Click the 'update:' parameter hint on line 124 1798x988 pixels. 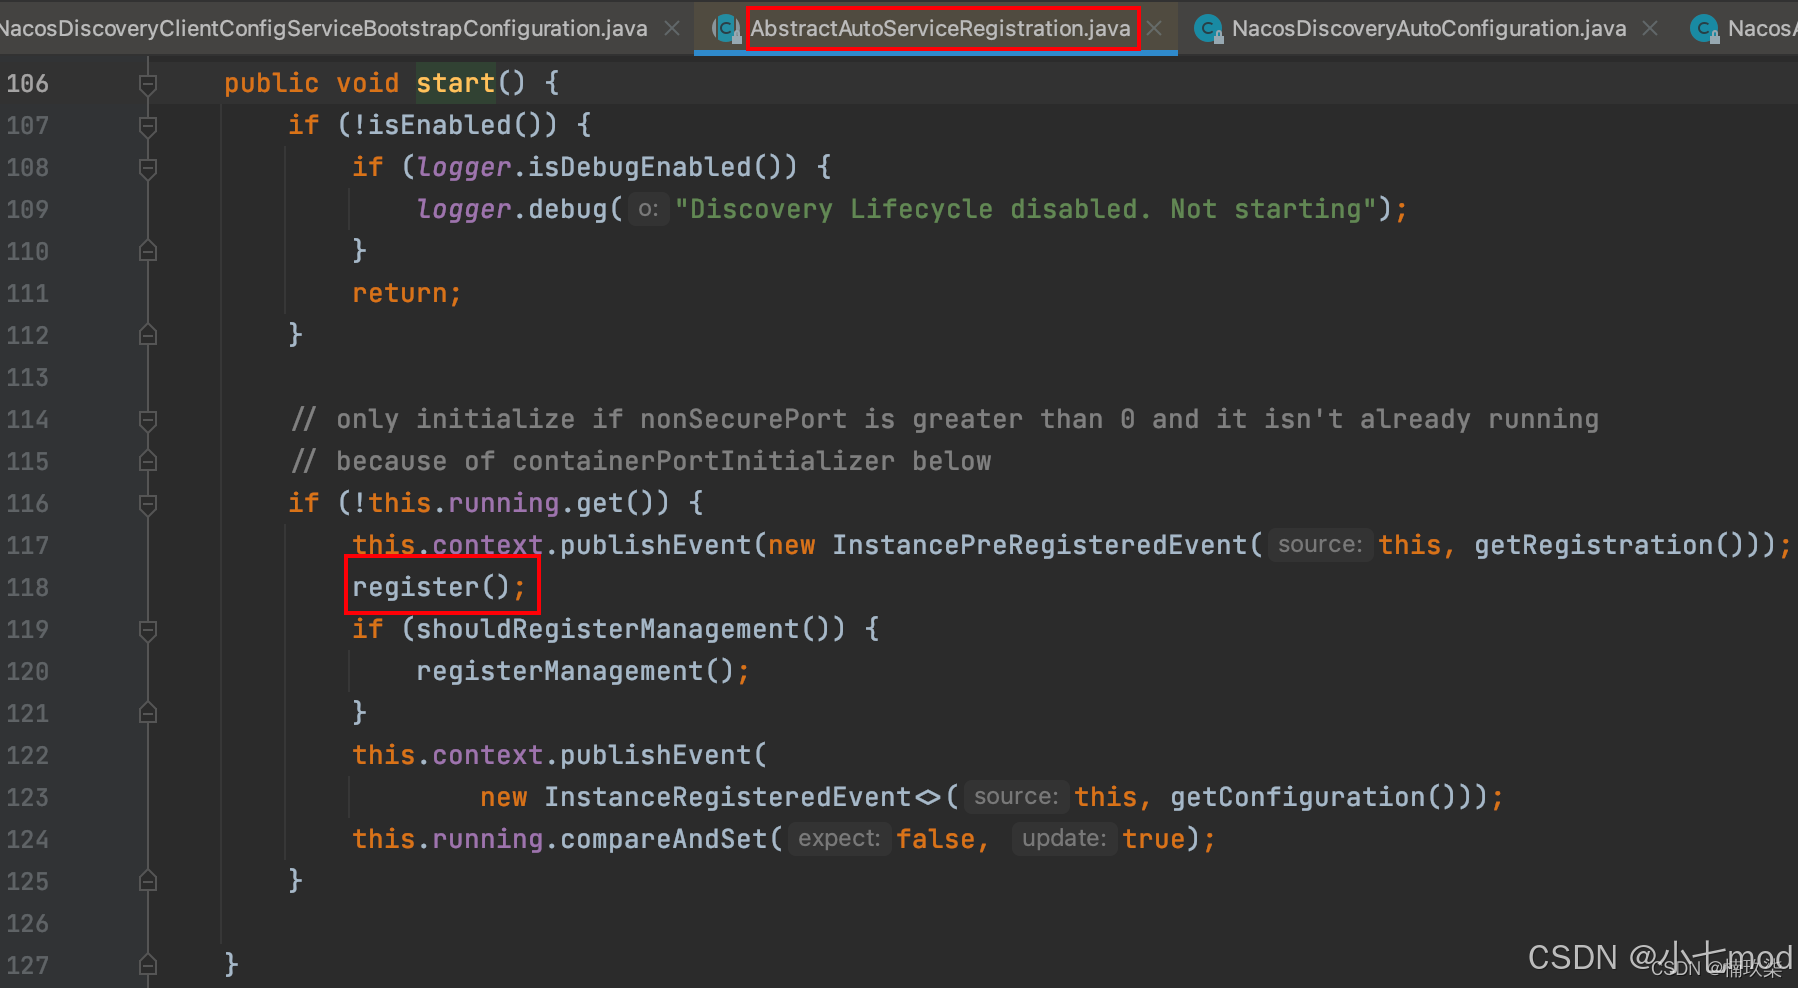click(1064, 838)
